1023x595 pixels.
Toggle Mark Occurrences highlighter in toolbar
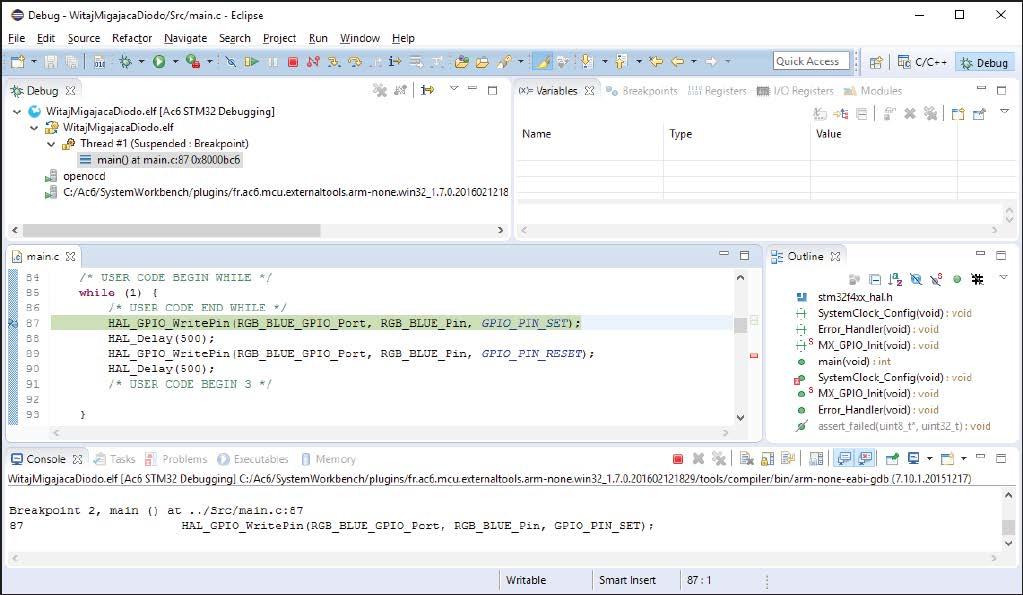542,62
